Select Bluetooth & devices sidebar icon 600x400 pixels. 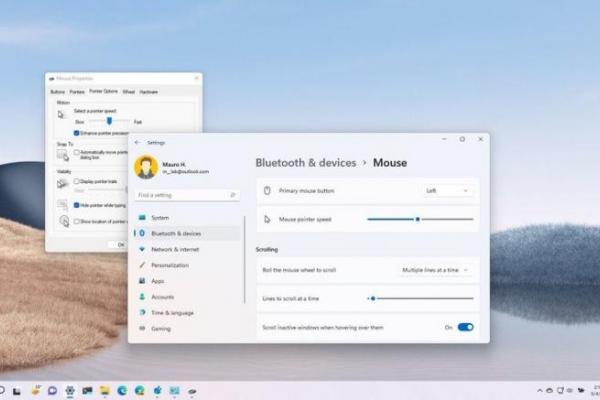click(142, 233)
